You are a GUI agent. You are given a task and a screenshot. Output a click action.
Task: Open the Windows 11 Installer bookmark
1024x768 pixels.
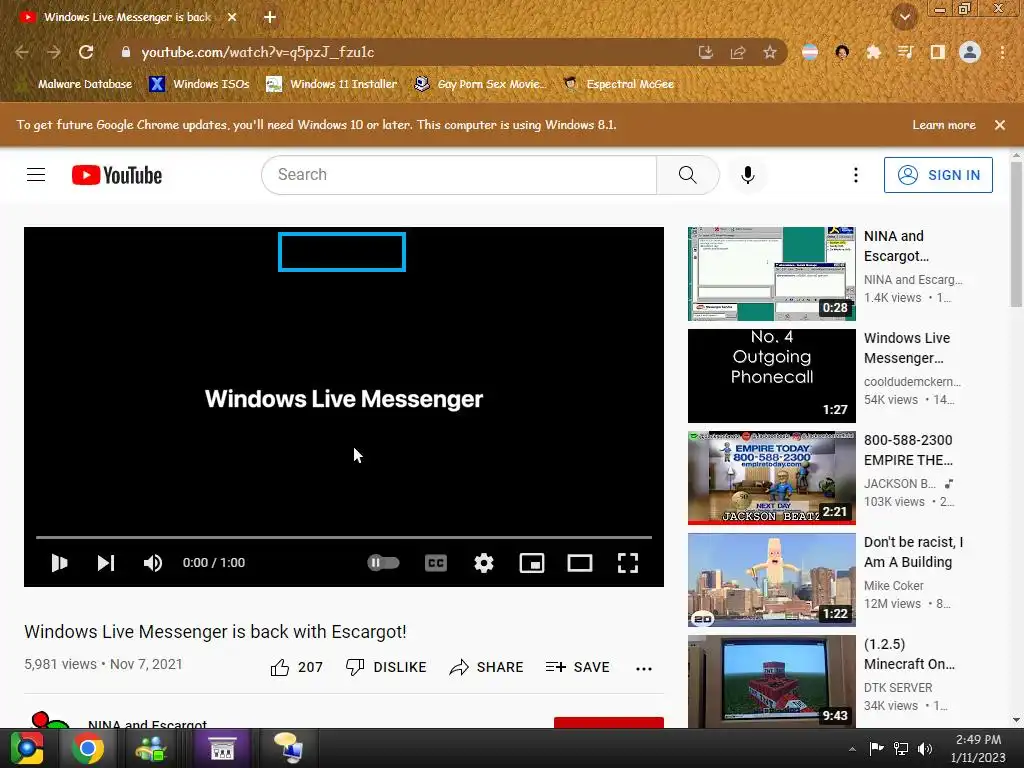click(x=332, y=84)
